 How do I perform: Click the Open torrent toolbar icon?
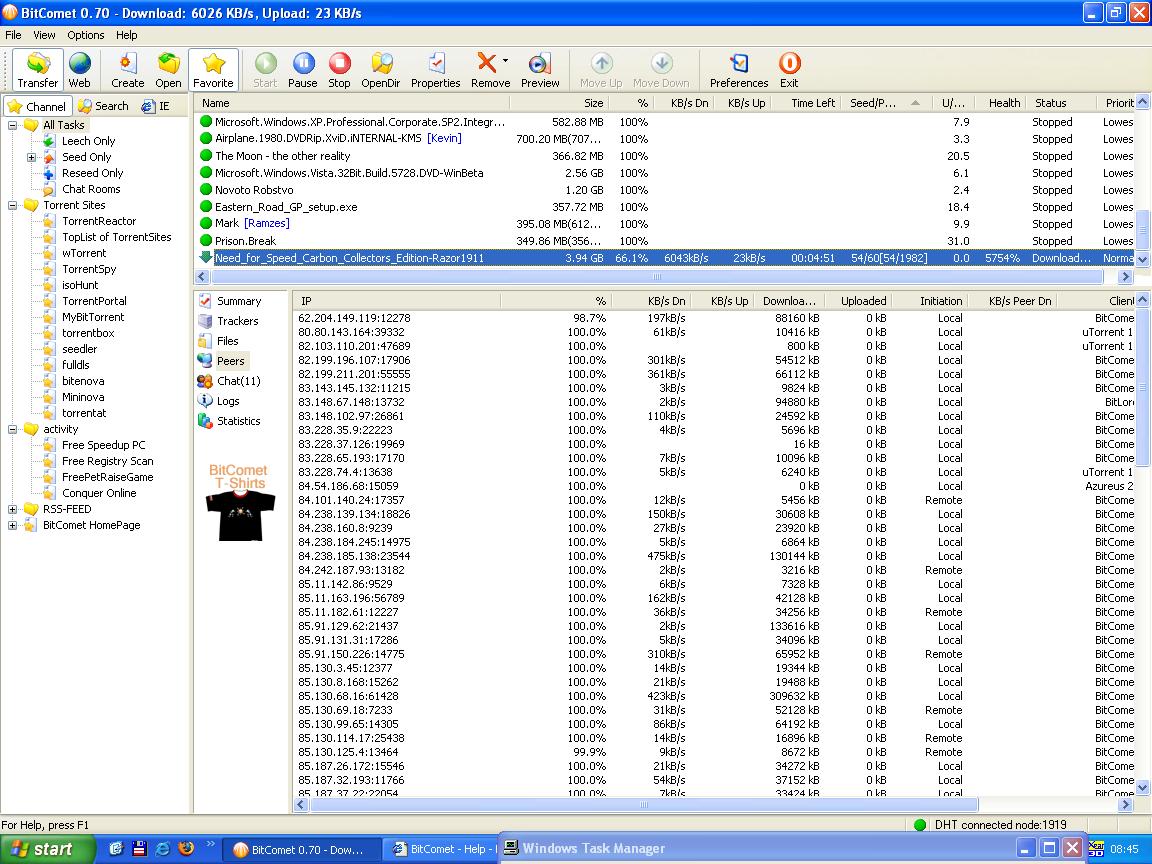(168, 70)
